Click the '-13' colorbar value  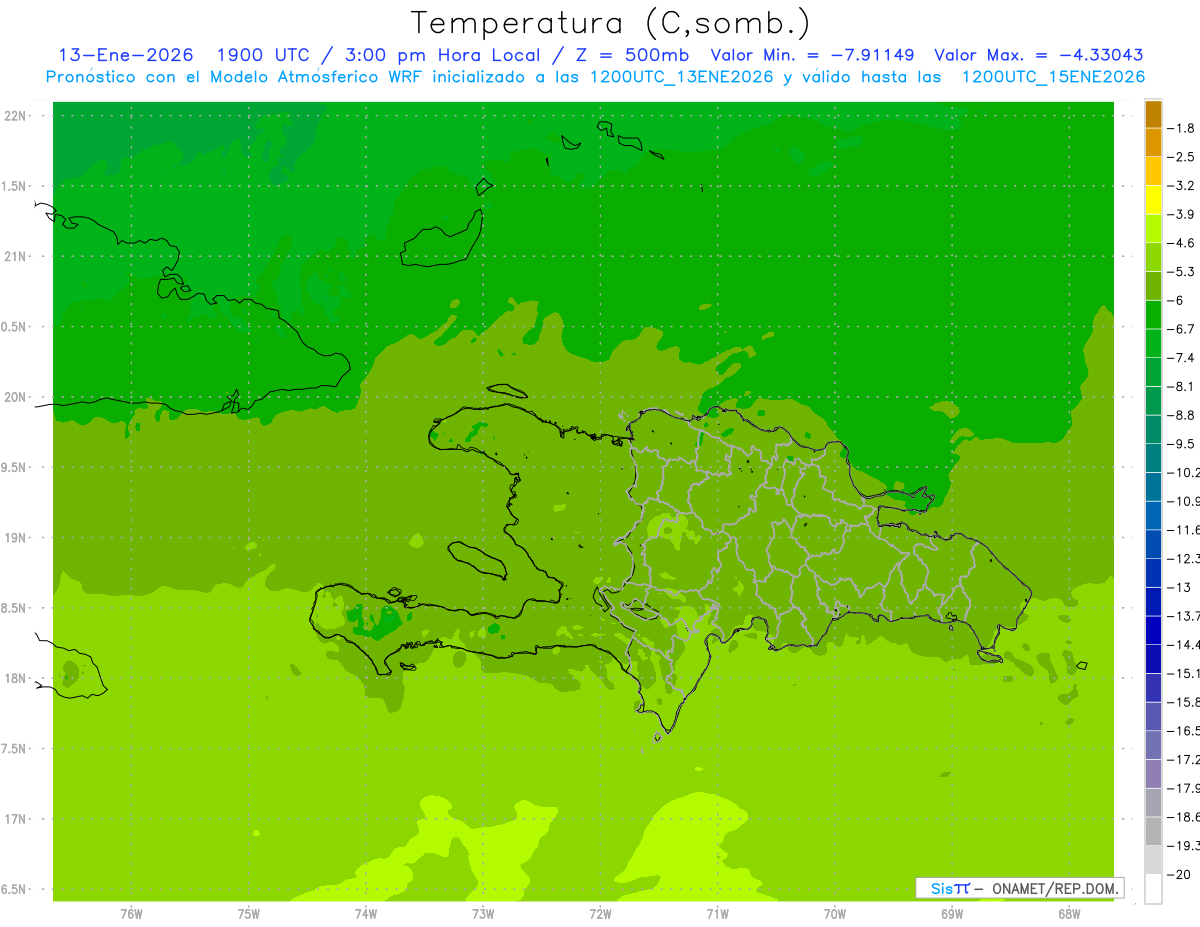(1179, 587)
